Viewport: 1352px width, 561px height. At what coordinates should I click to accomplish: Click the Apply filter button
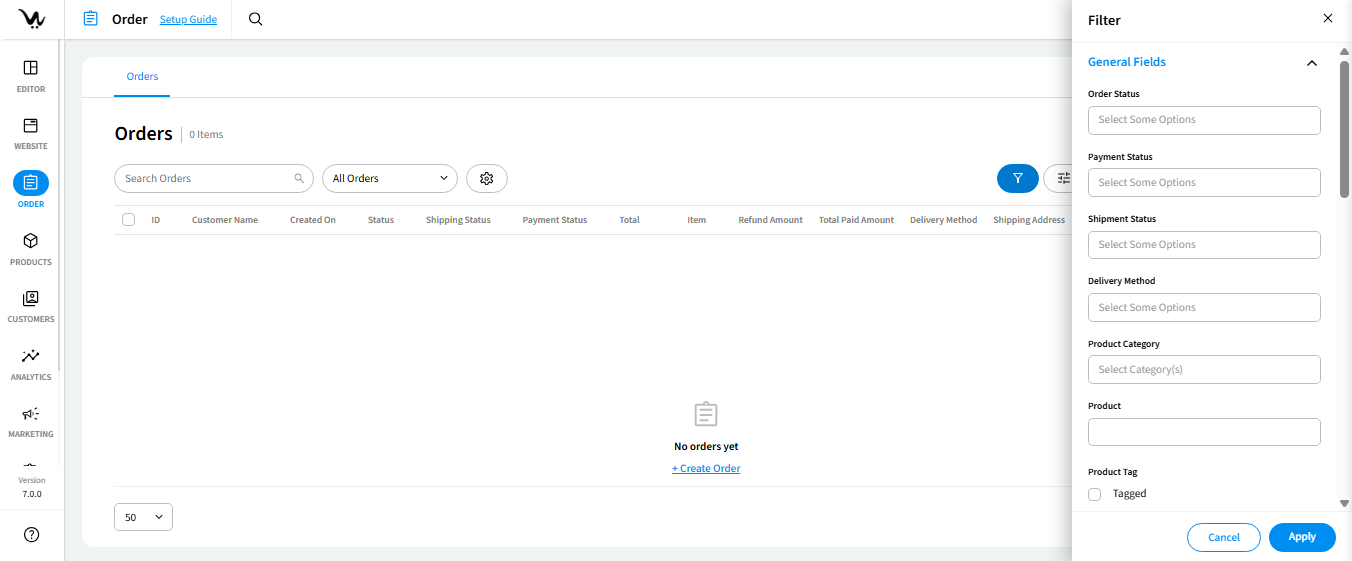coord(1301,537)
